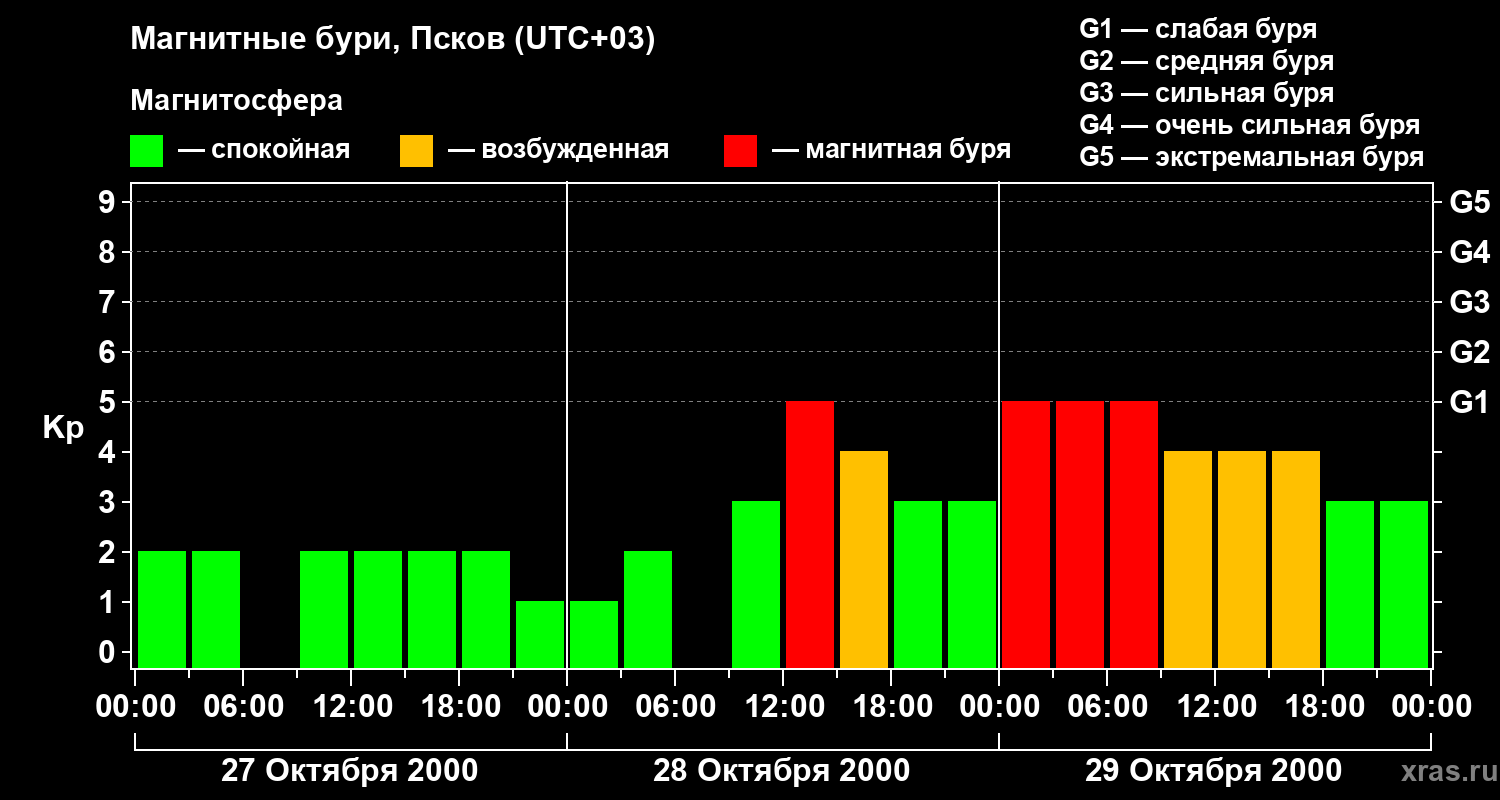1500x800 pixels.
Task: Click the right-axis 'G3' level label
Action: click(x=1469, y=303)
